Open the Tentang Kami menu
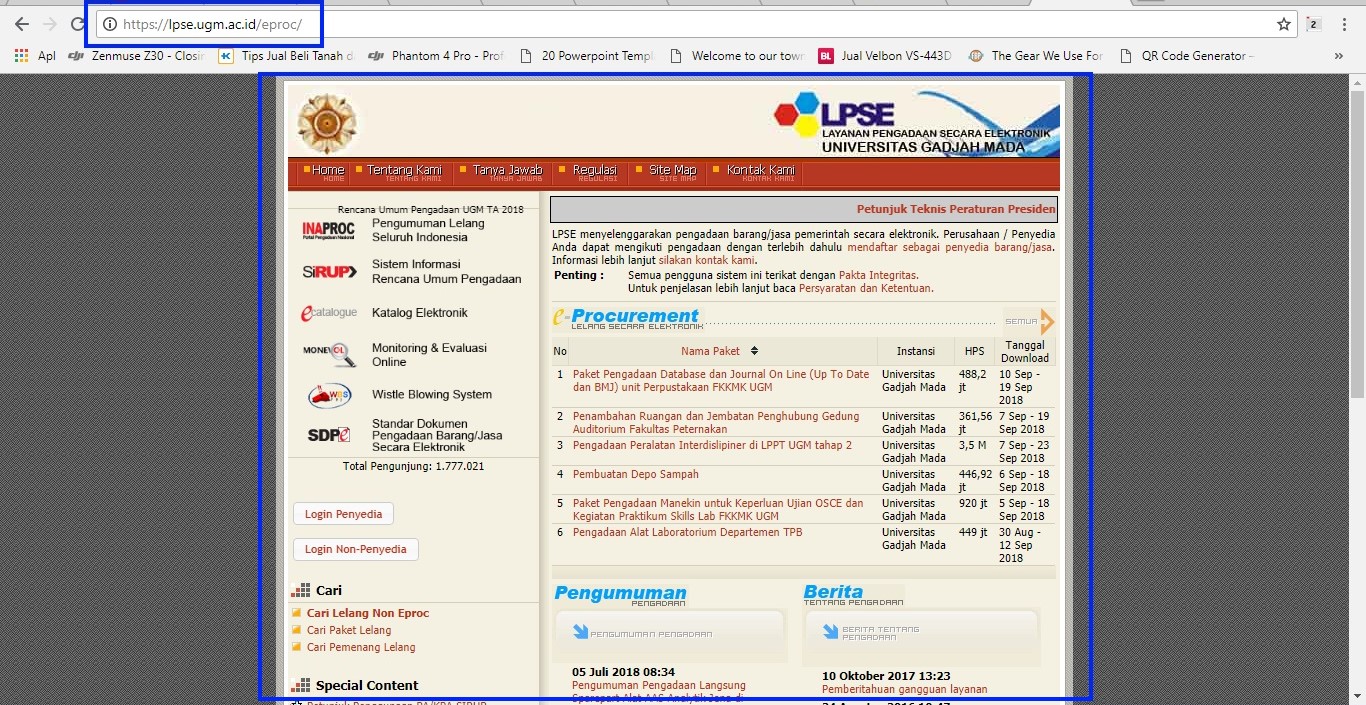 point(404,172)
